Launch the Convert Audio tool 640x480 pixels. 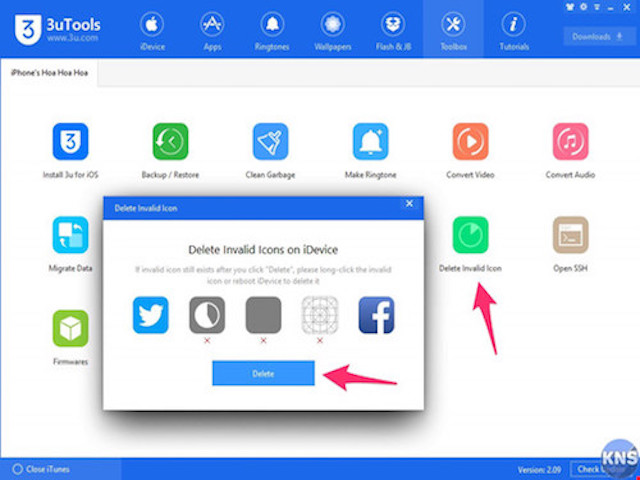tap(571, 141)
